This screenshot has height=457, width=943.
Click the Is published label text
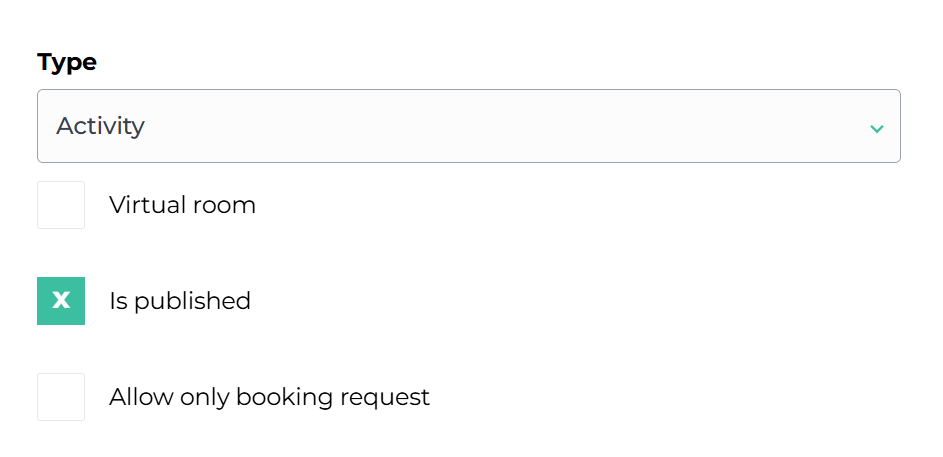click(x=180, y=301)
